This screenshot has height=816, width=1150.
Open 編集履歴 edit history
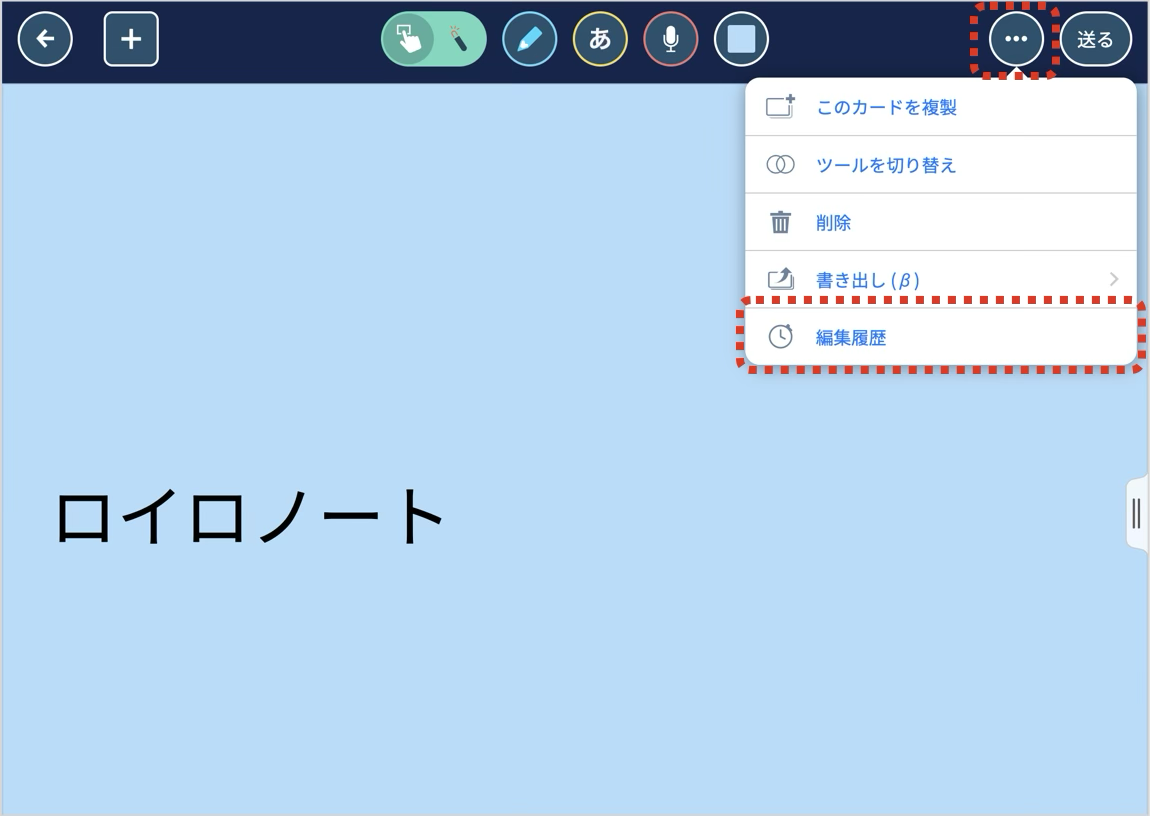coord(940,337)
